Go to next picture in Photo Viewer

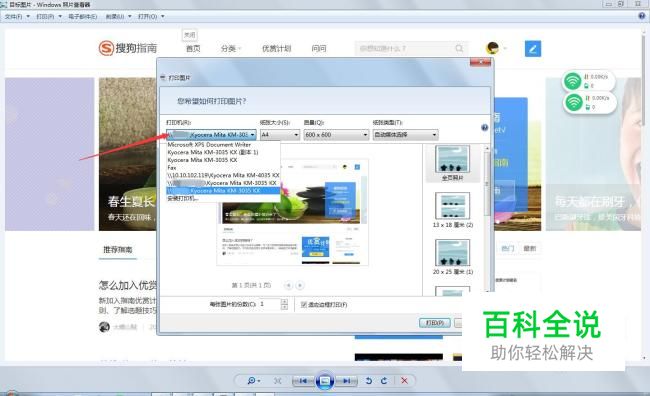point(347,381)
